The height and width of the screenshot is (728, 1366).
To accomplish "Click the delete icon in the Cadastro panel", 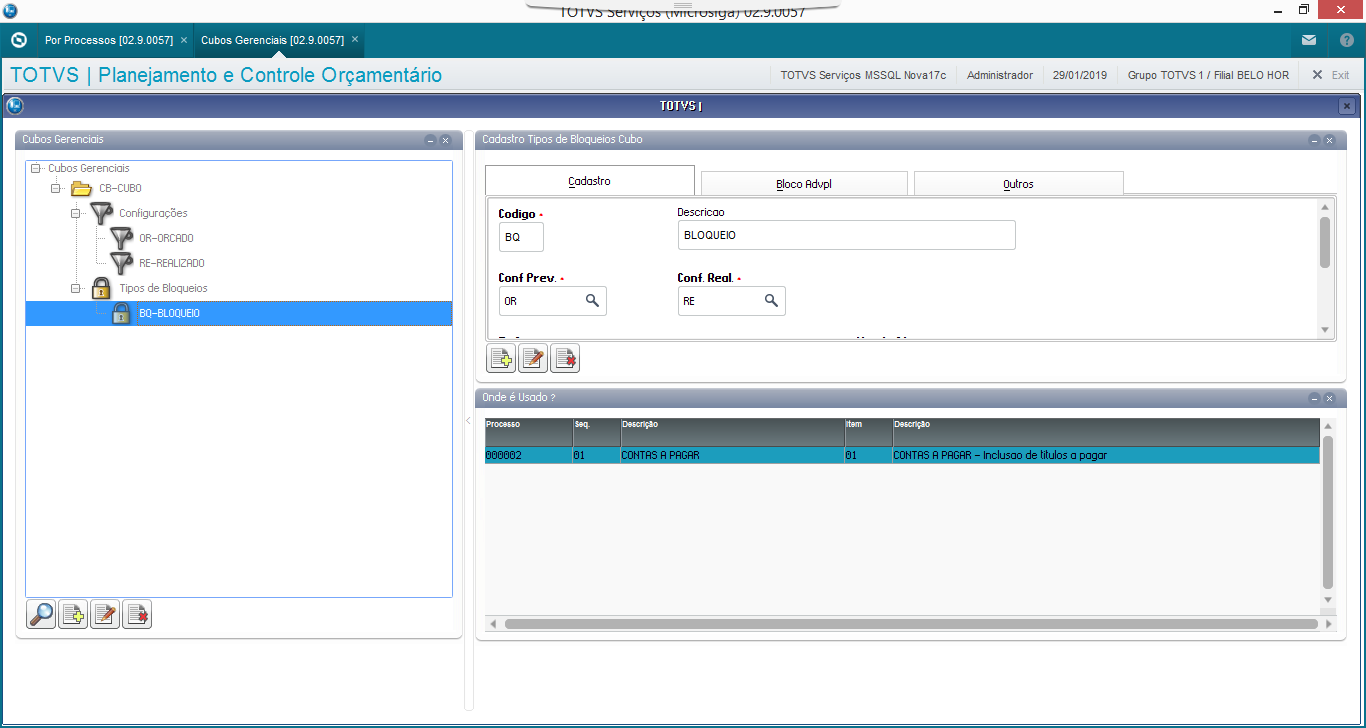I will coord(565,358).
